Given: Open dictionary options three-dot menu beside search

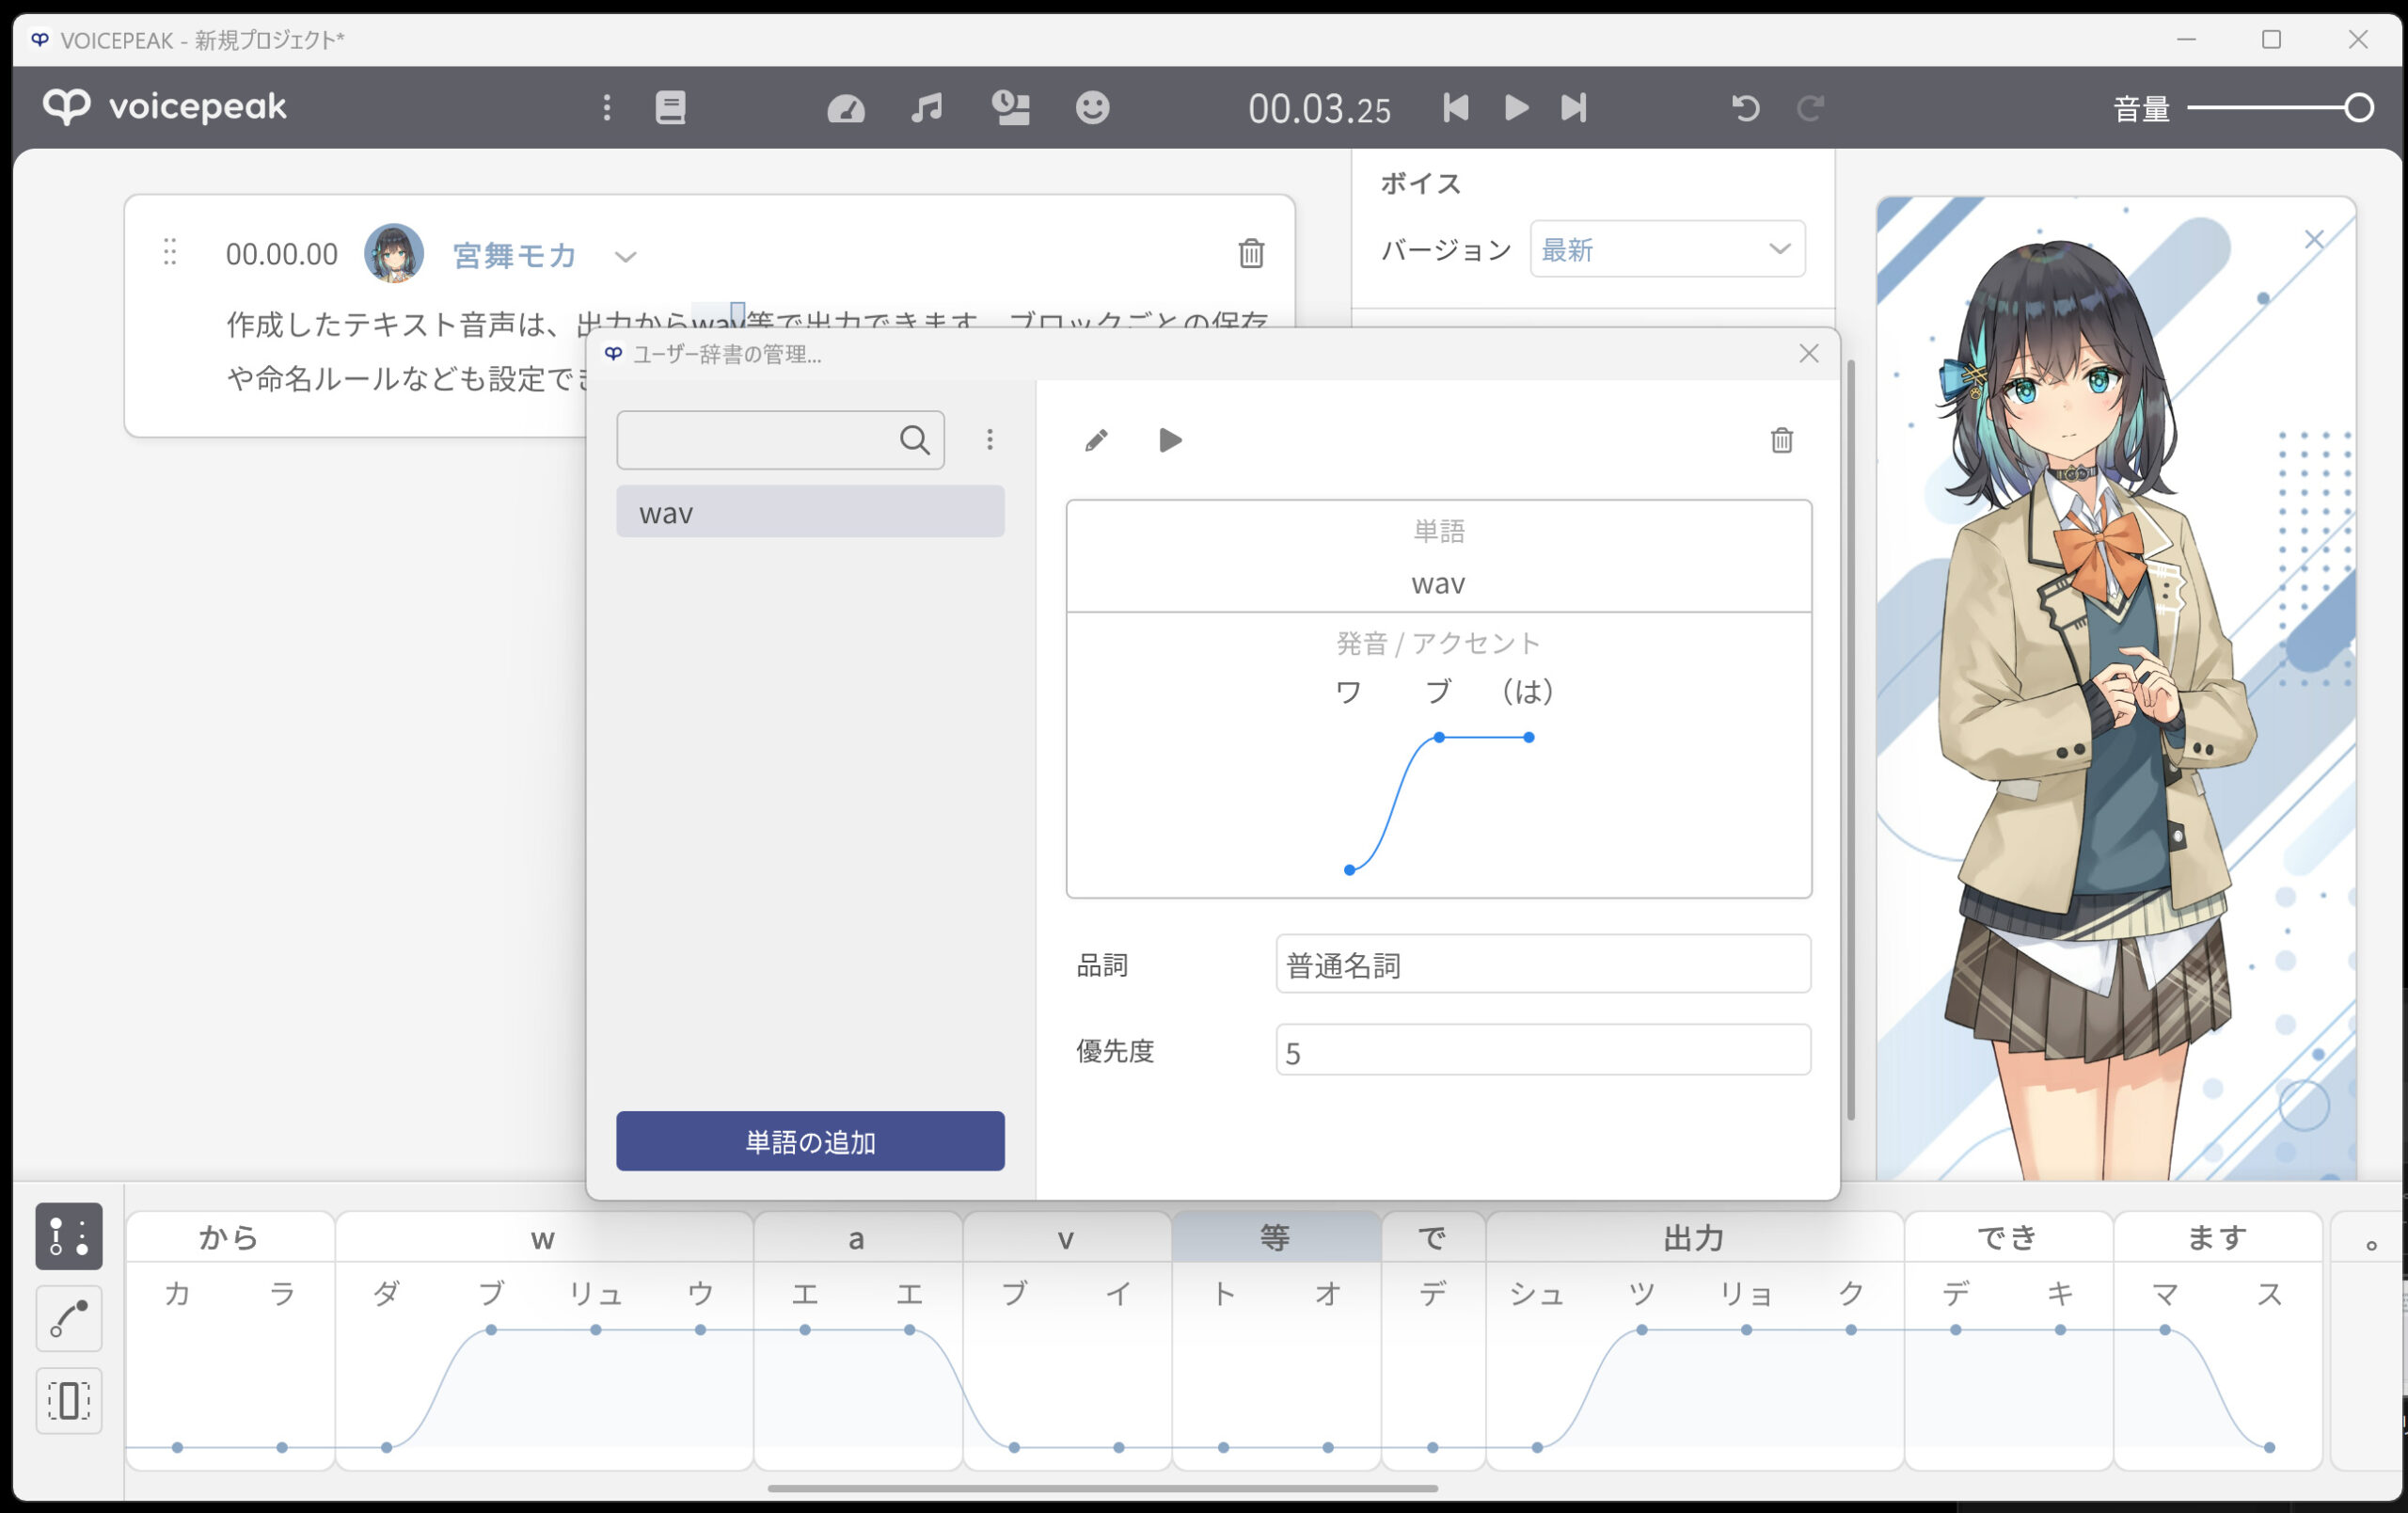Looking at the screenshot, I should [989, 440].
